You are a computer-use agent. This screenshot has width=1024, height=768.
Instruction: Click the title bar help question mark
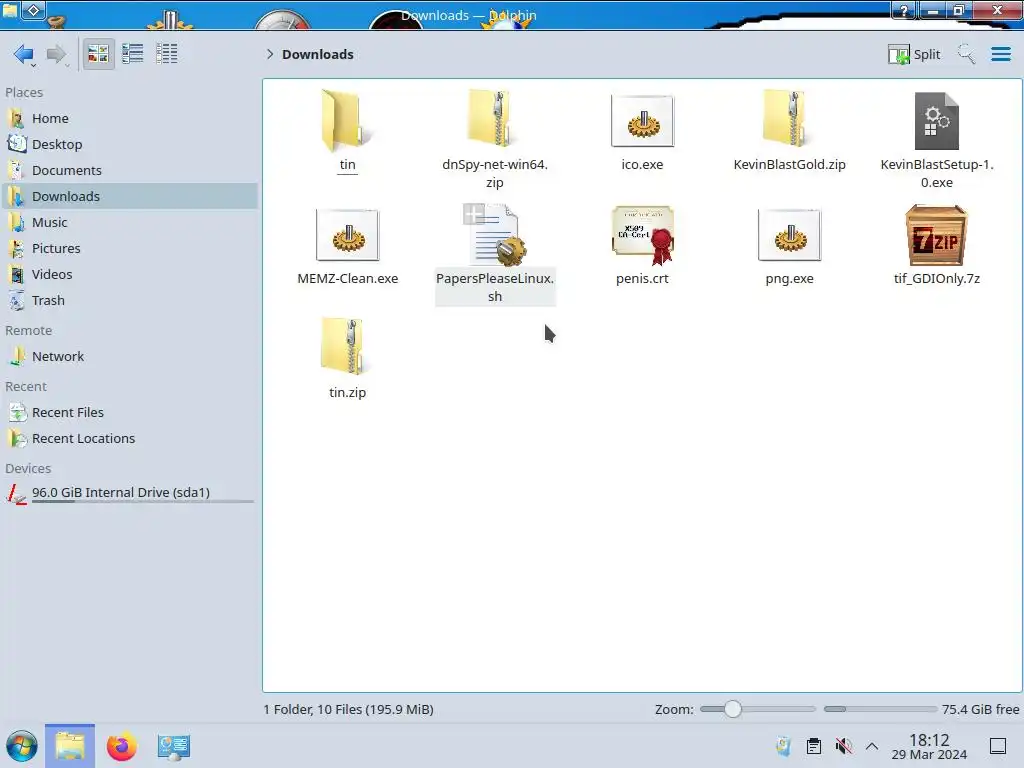(x=904, y=10)
